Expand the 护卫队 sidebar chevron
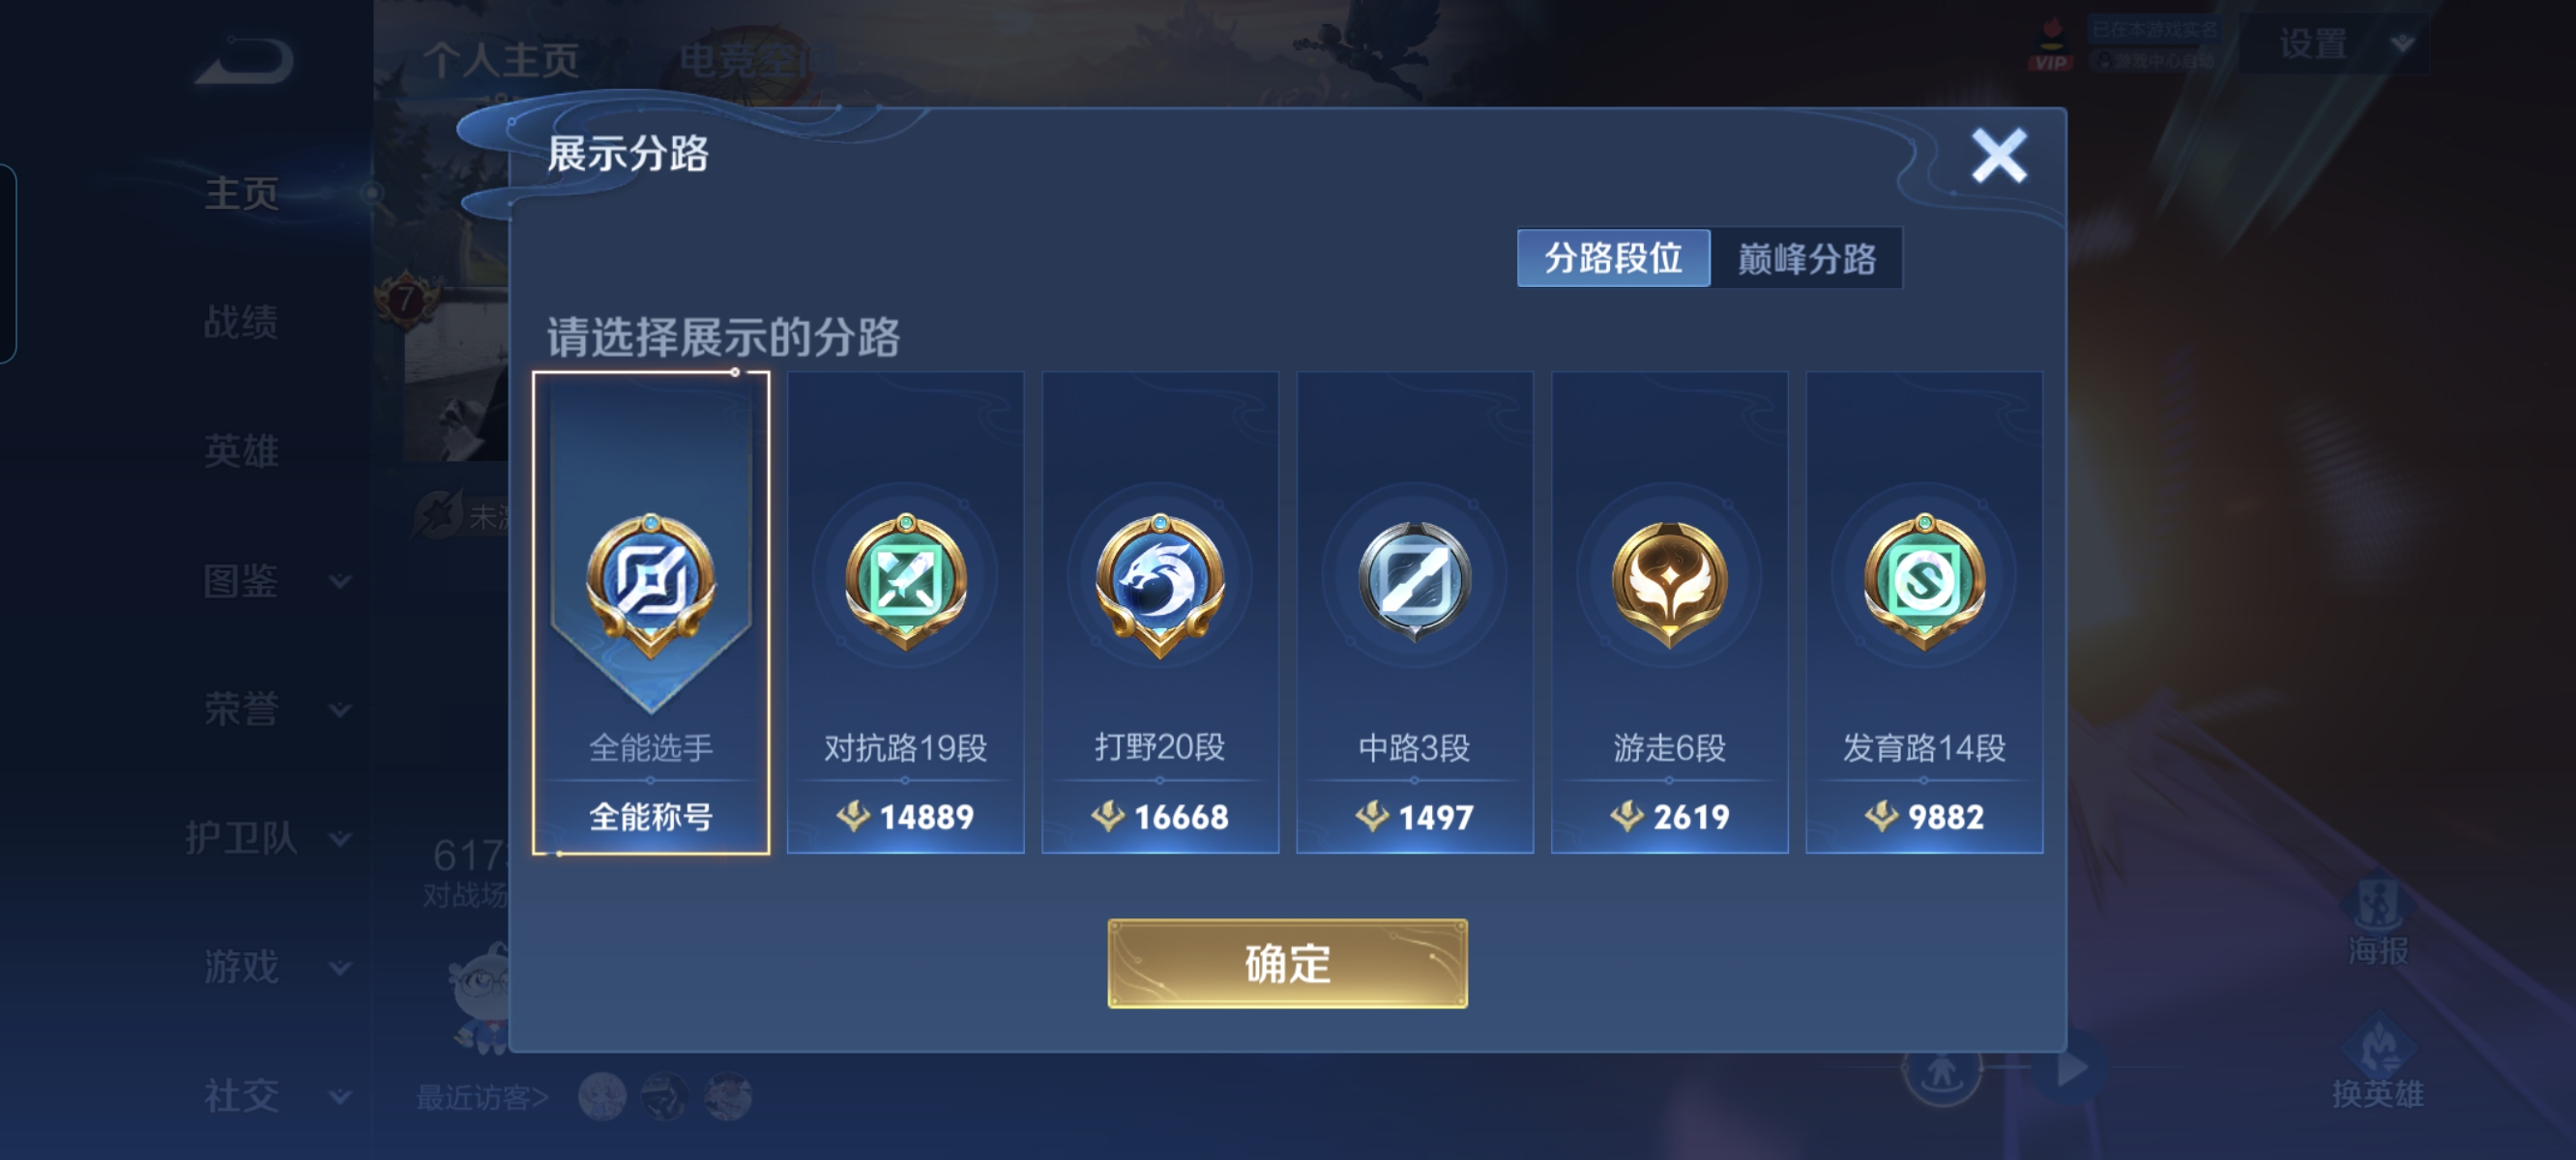The width and height of the screenshot is (2576, 1160). coord(340,838)
